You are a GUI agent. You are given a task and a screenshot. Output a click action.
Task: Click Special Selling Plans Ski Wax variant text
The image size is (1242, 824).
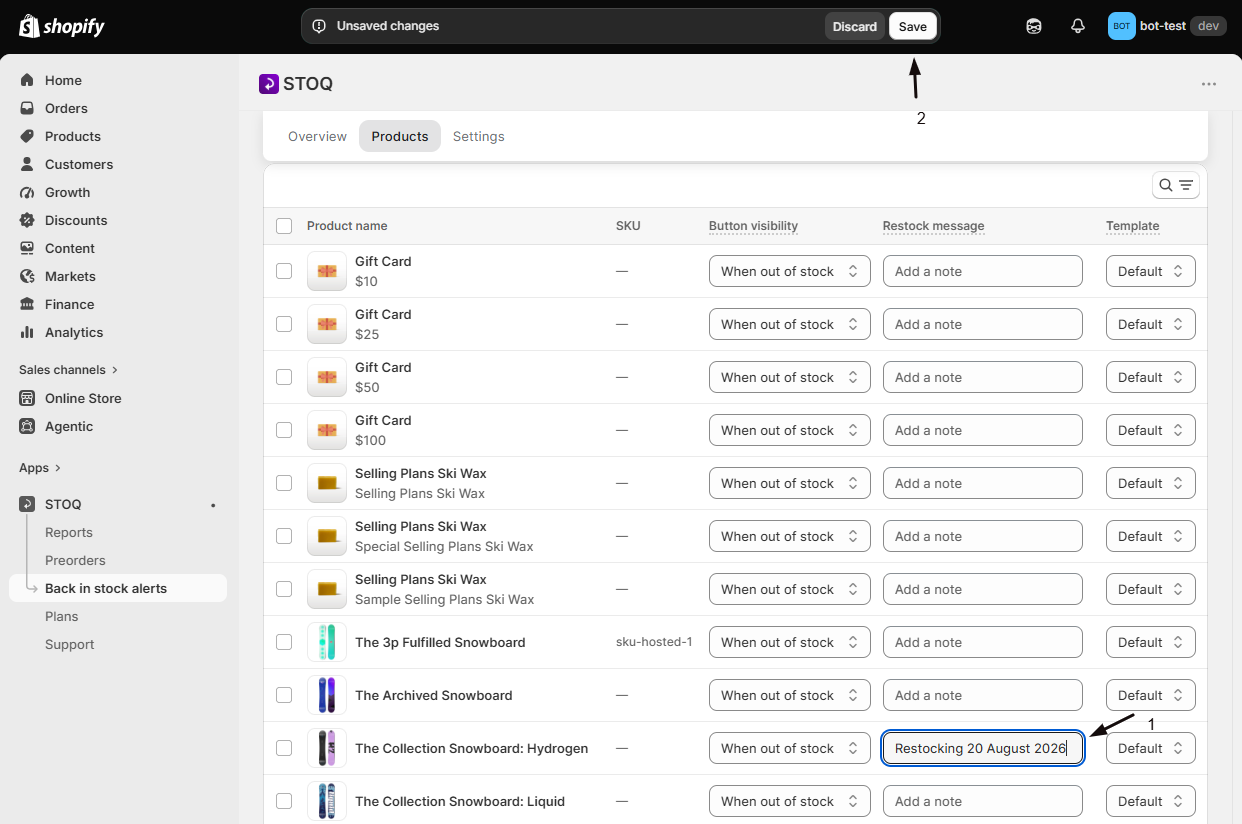[x=444, y=547]
